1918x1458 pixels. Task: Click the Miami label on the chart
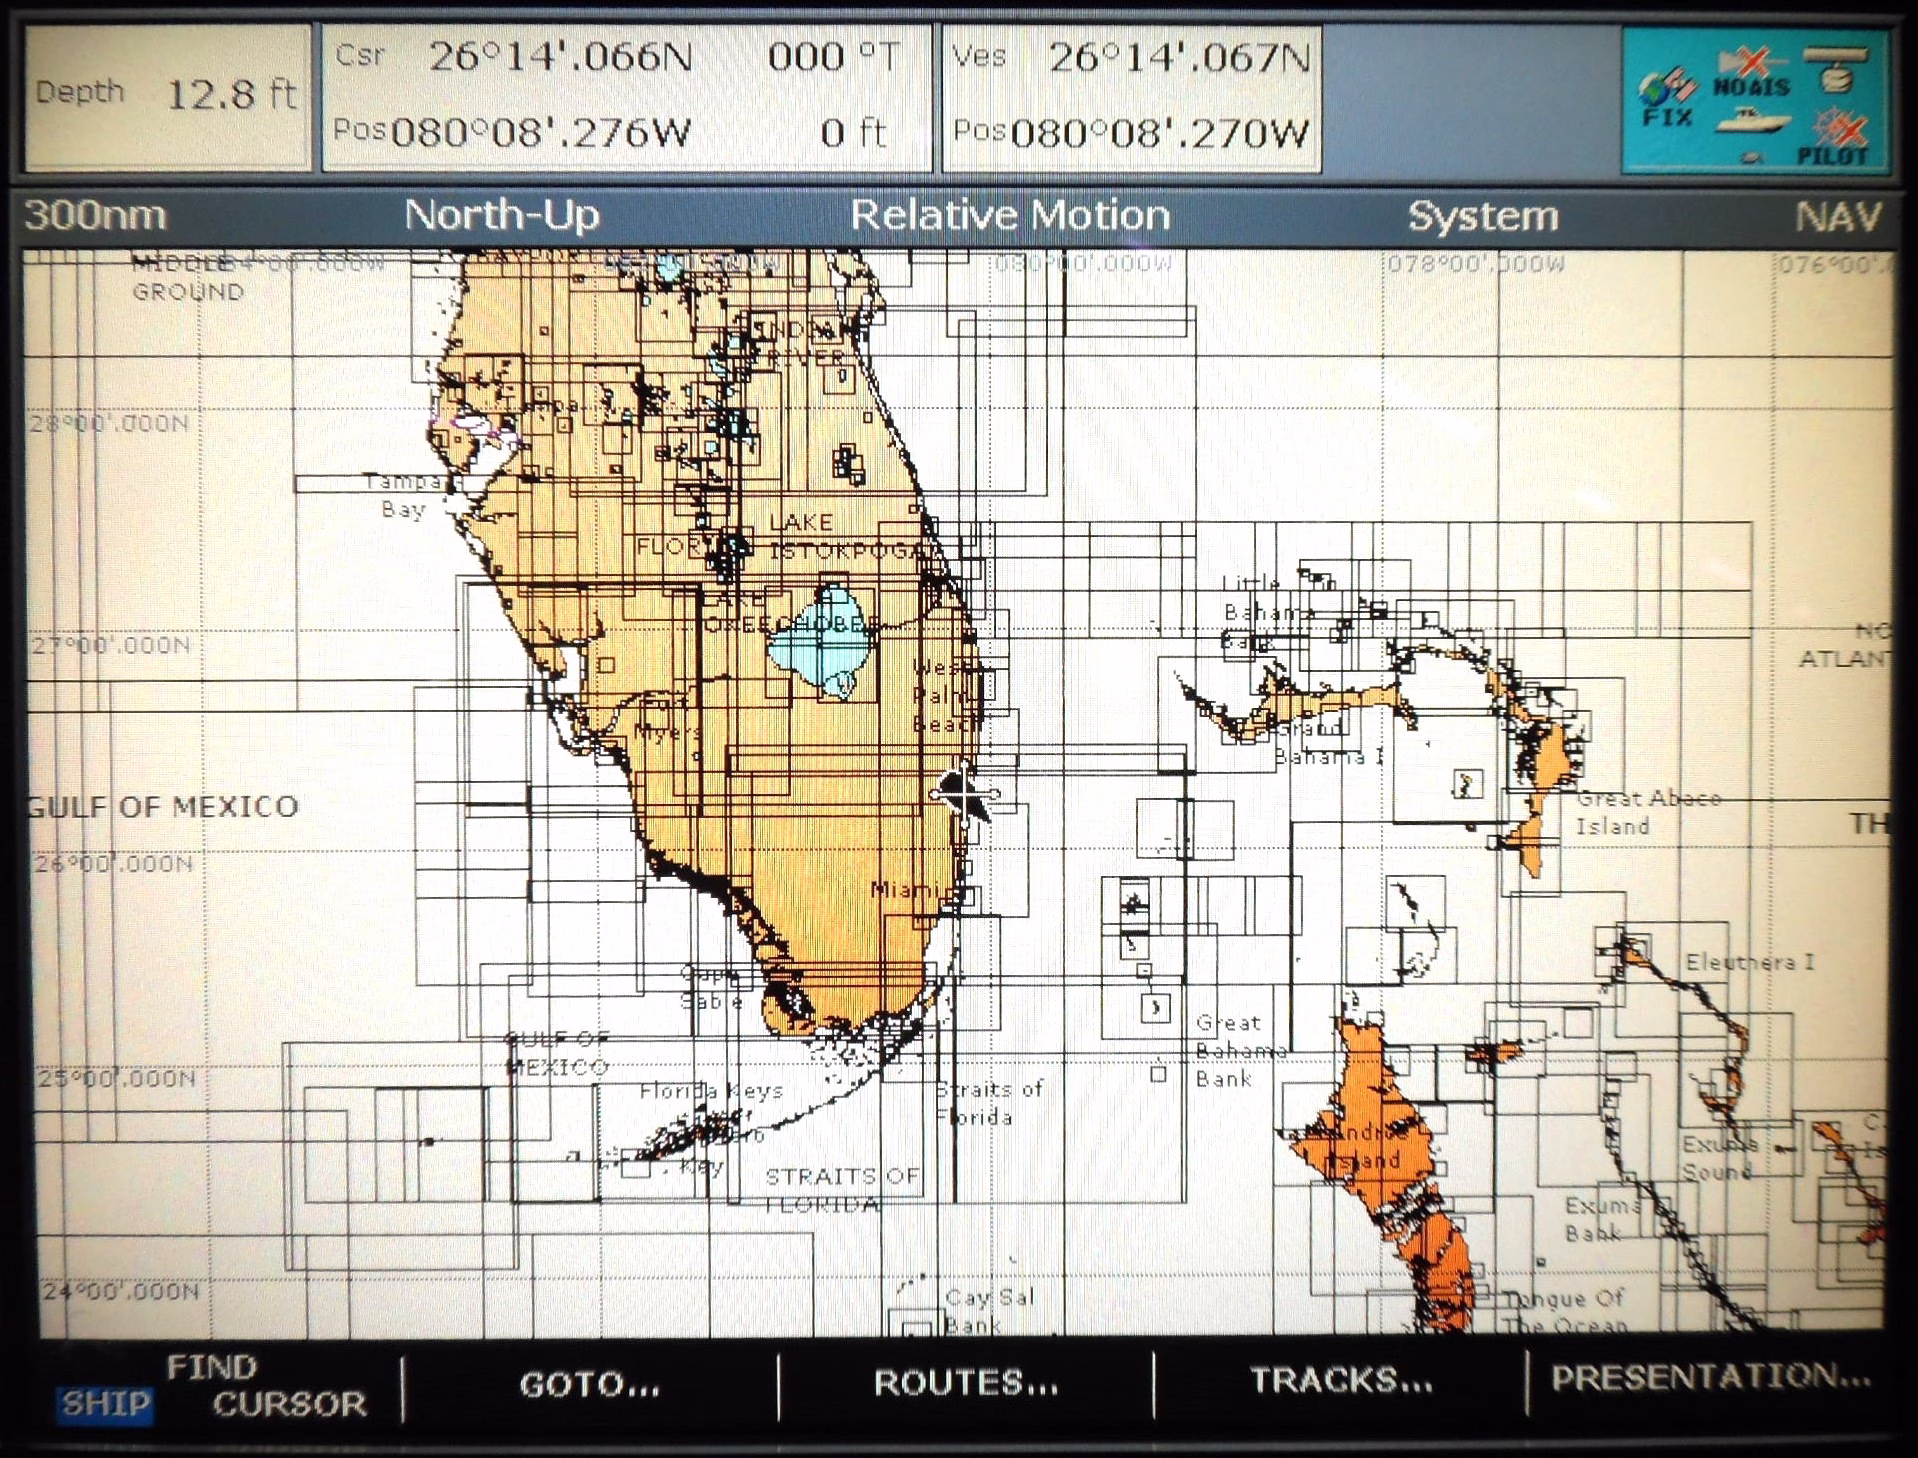(903, 888)
